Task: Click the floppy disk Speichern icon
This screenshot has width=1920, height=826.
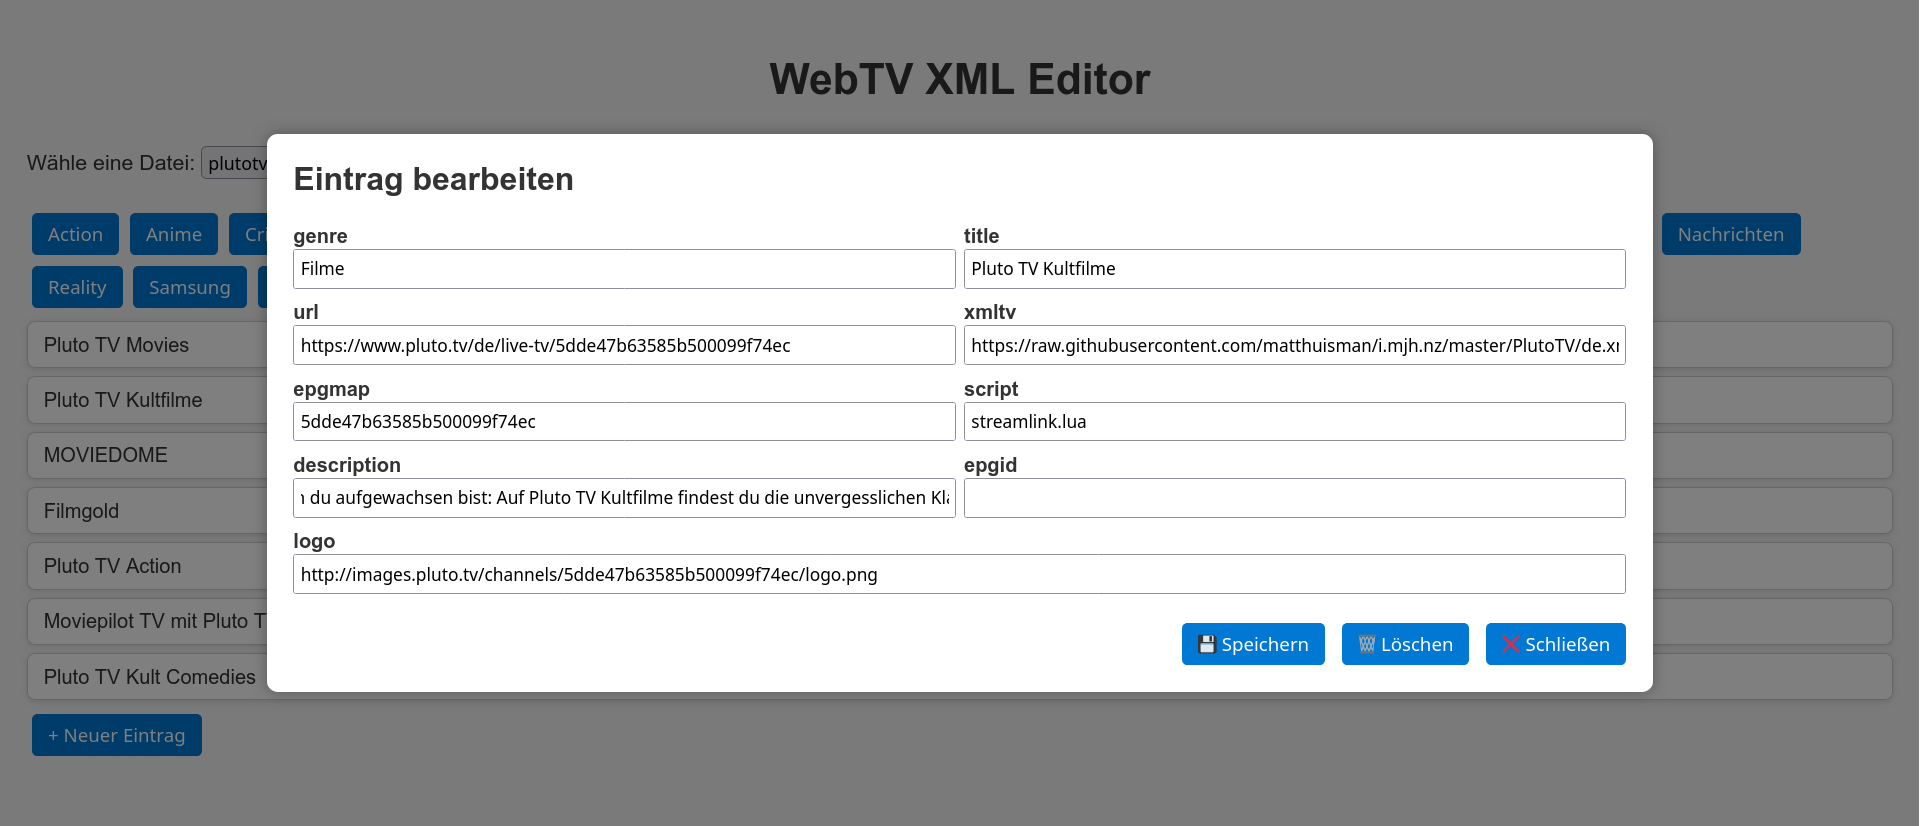Action: (x=1207, y=645)
